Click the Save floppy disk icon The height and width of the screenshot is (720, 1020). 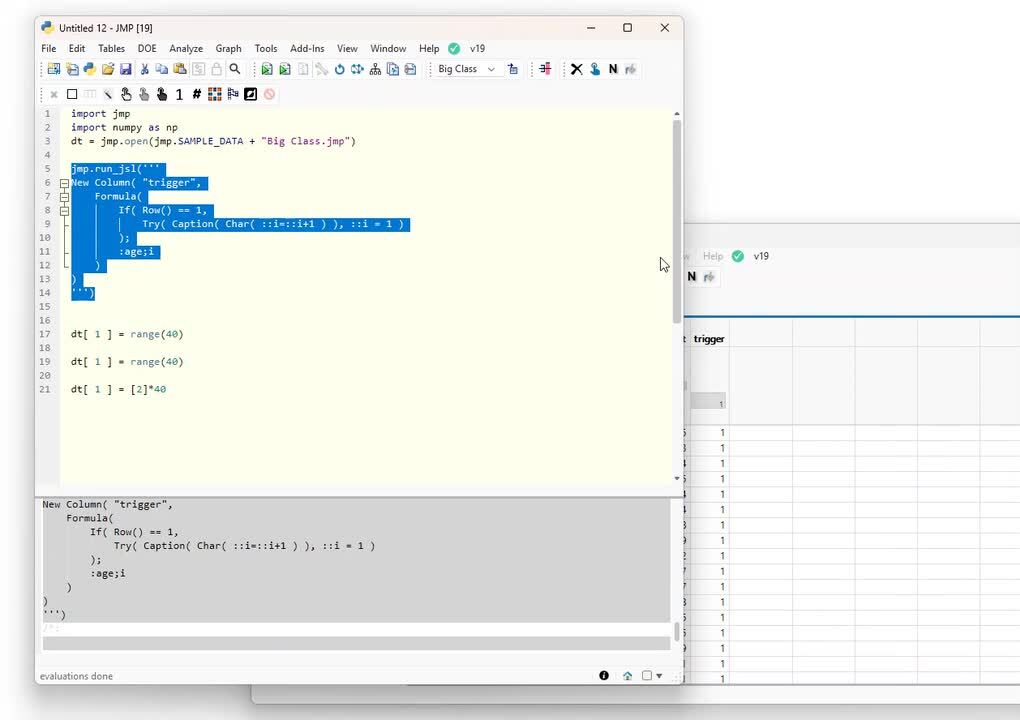(125, 69)
